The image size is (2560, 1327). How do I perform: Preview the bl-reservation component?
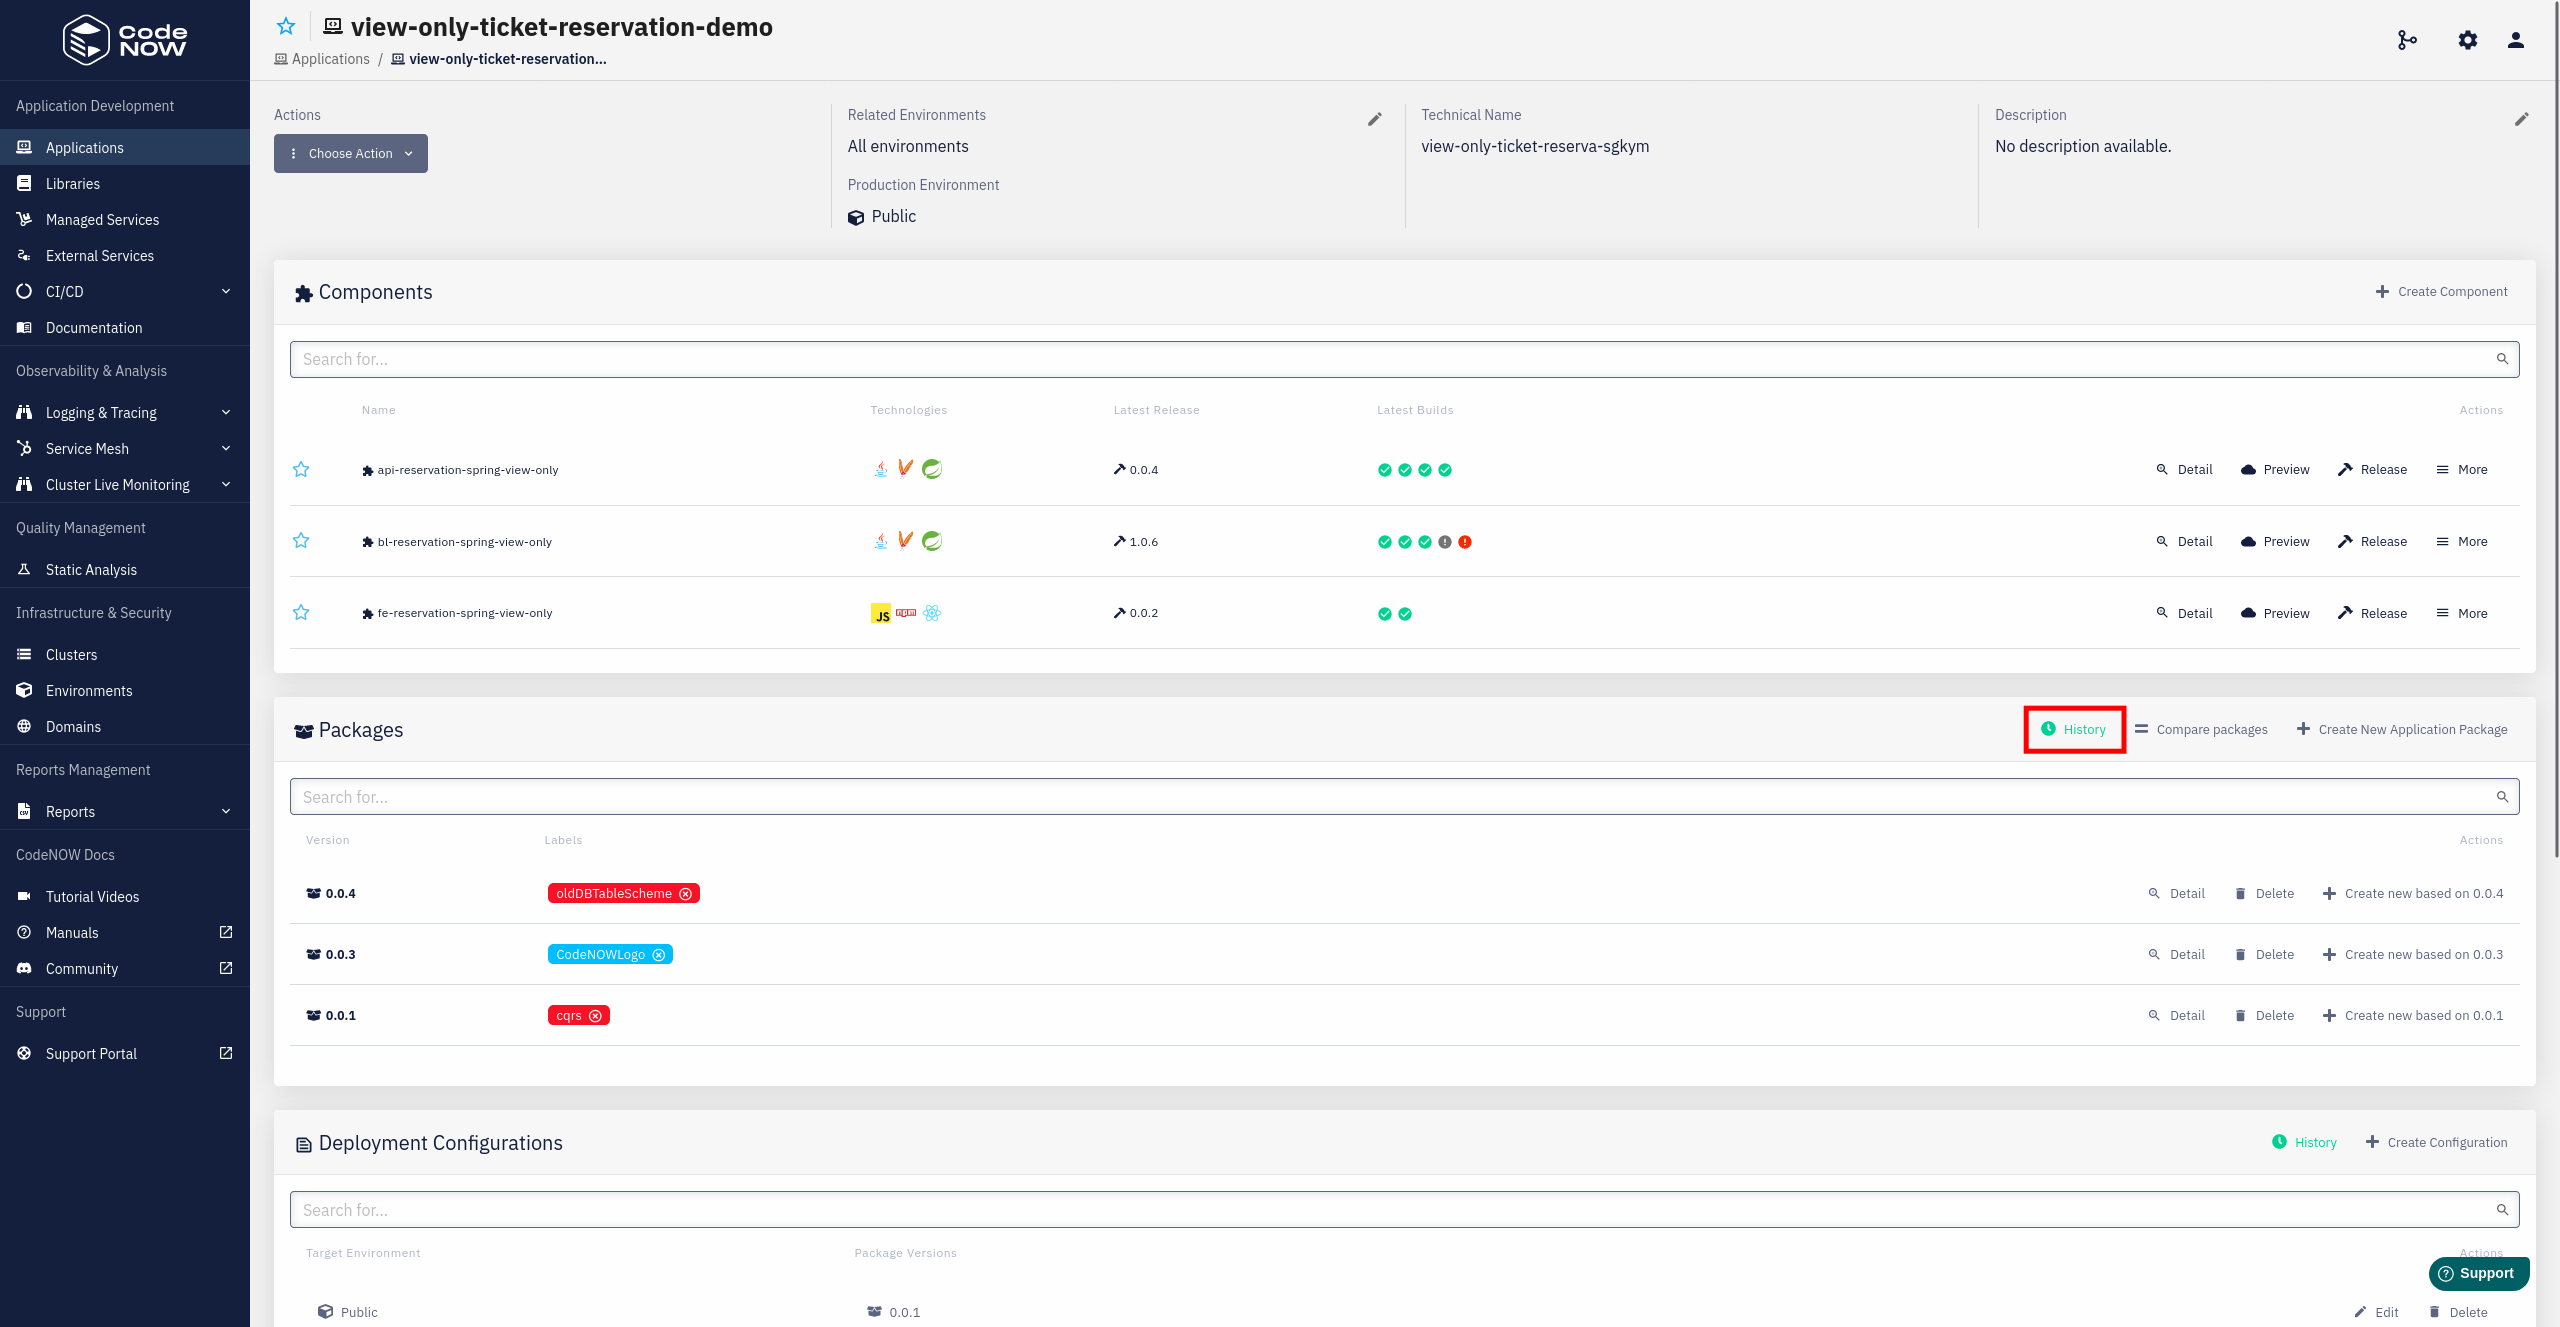[x=2275, y=542]
